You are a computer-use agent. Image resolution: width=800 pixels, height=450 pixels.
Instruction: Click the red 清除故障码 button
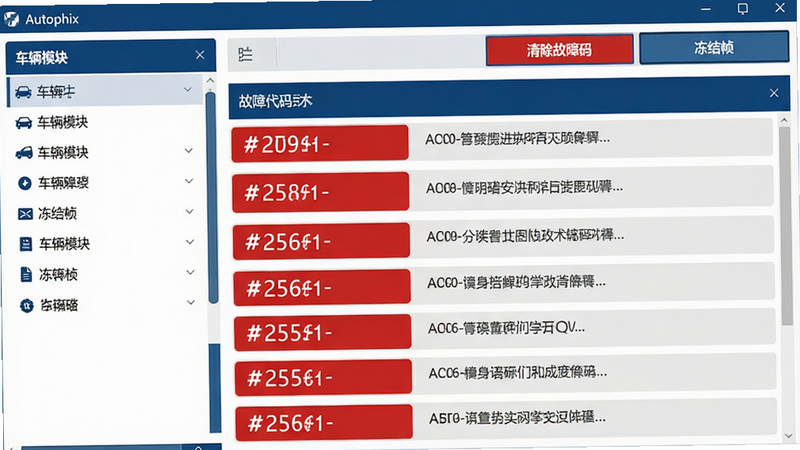(x=560, y=50)
